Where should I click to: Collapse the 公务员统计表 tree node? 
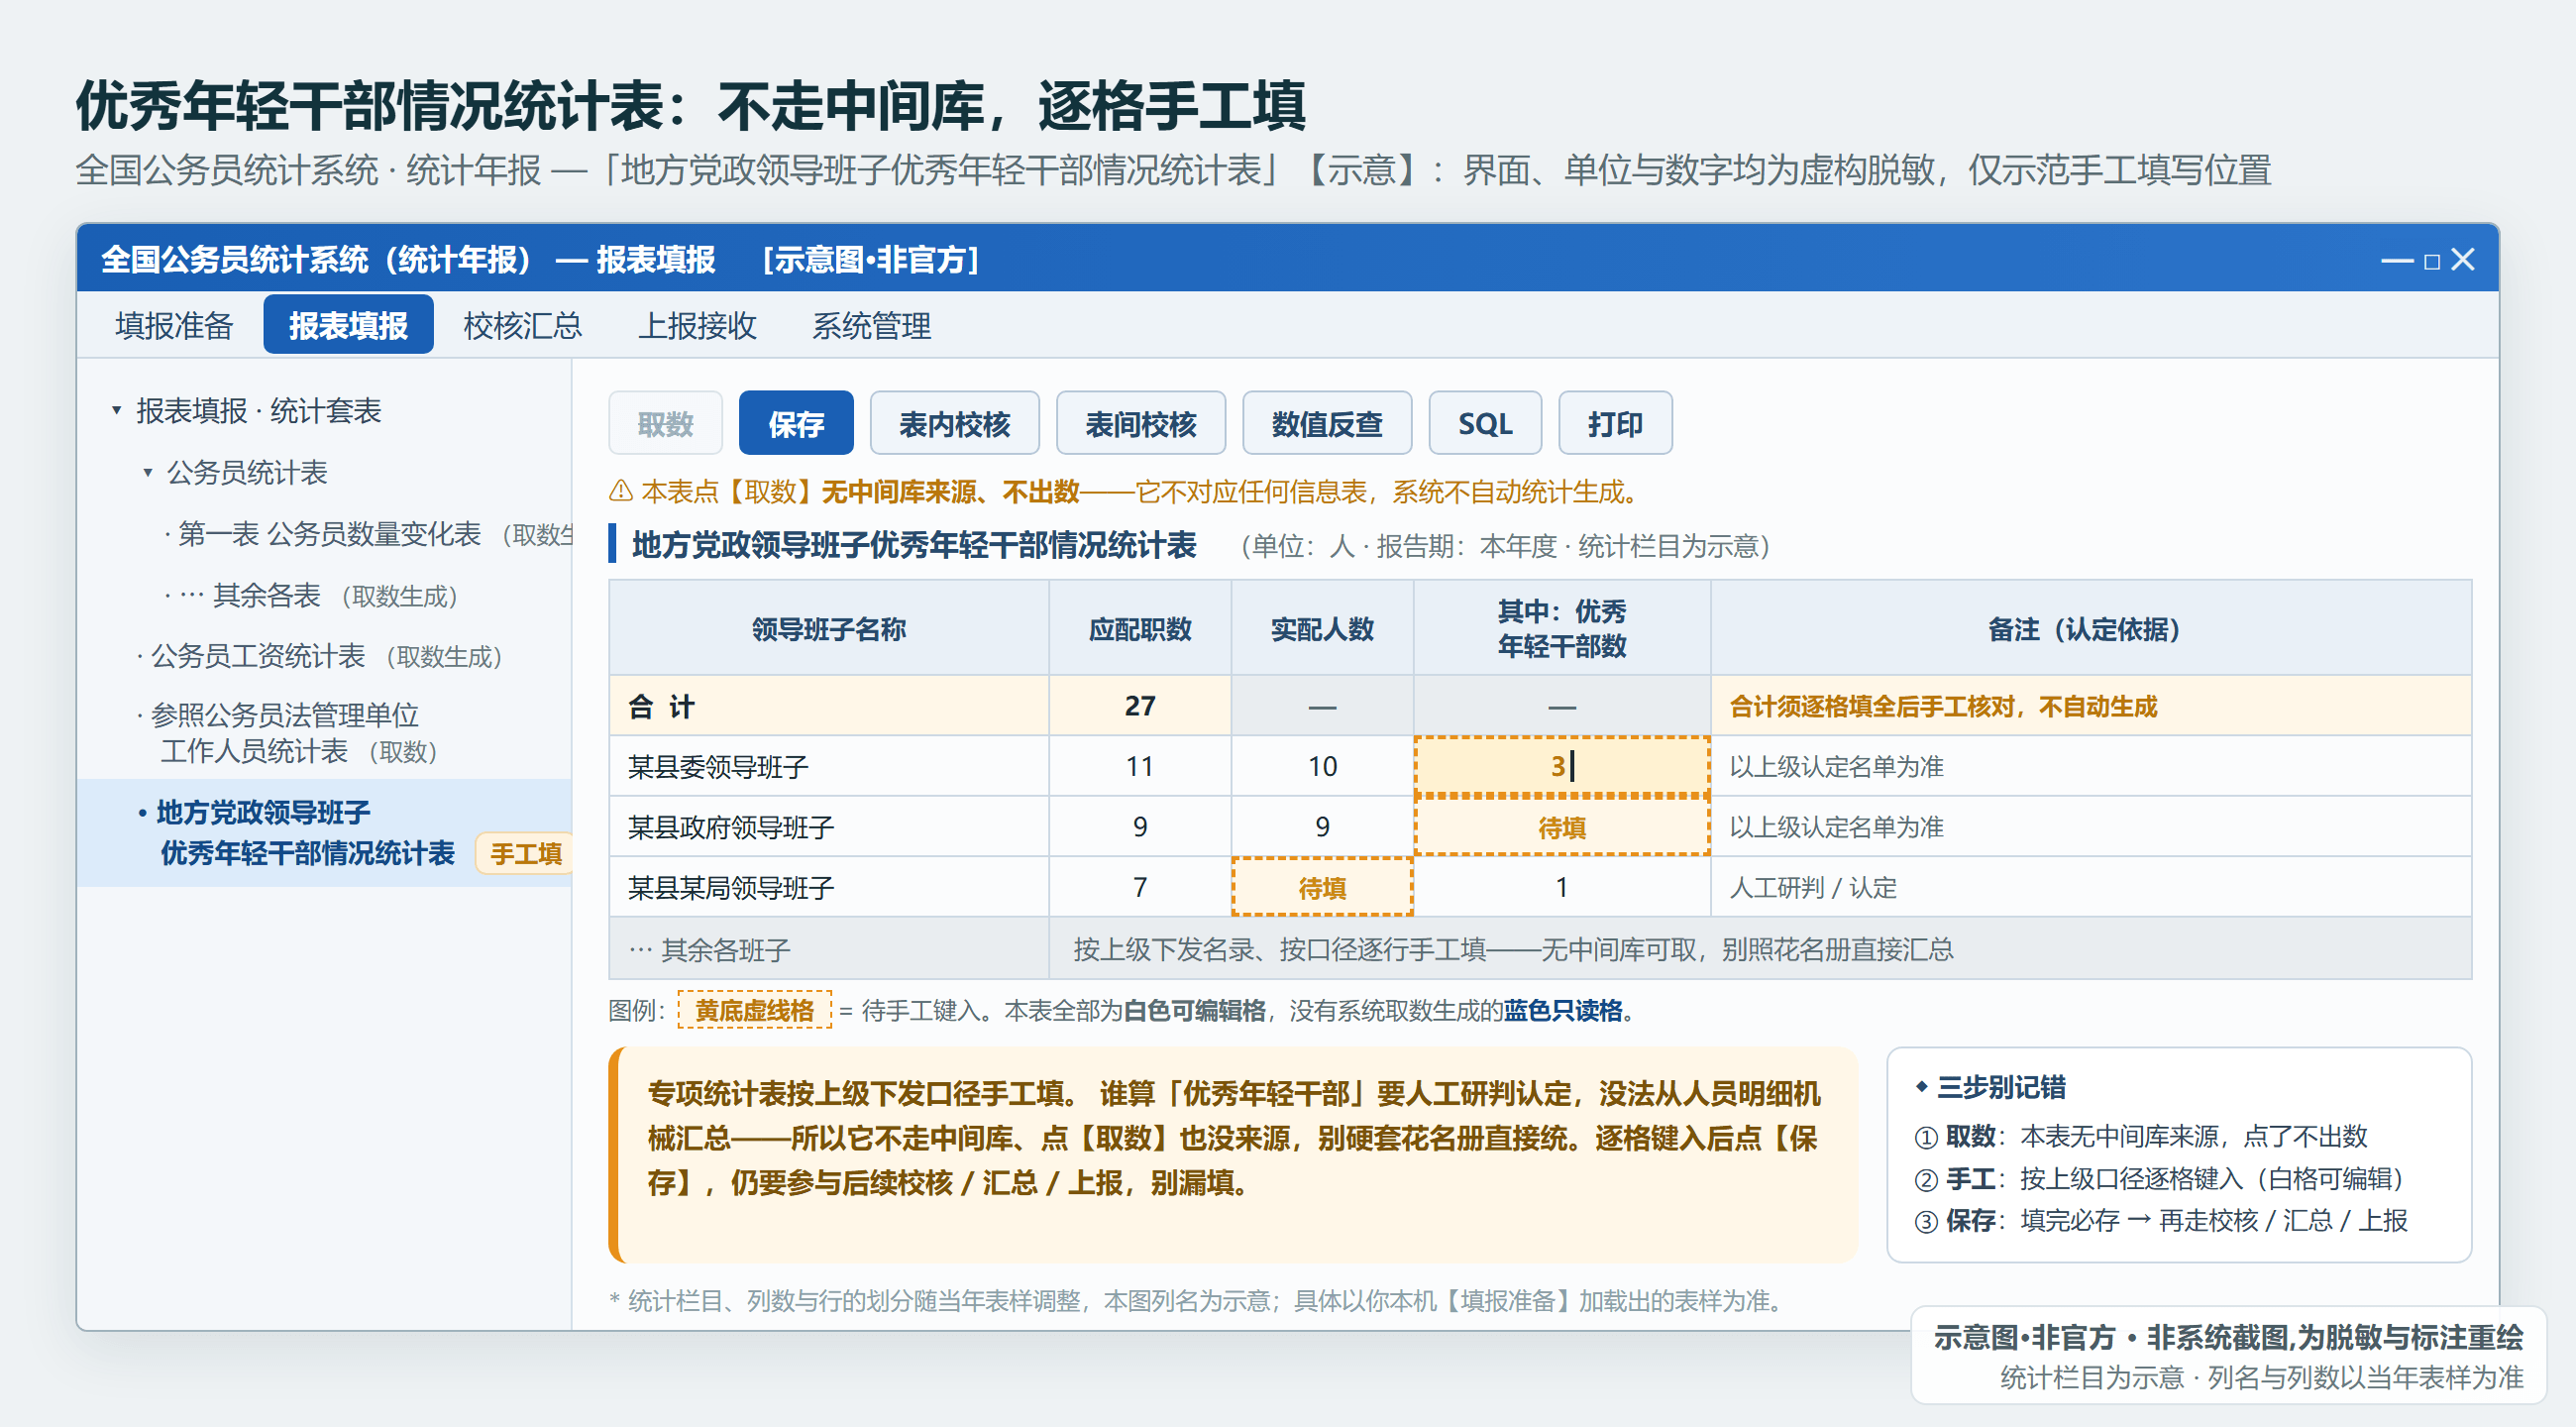click(x=148, y=472)
